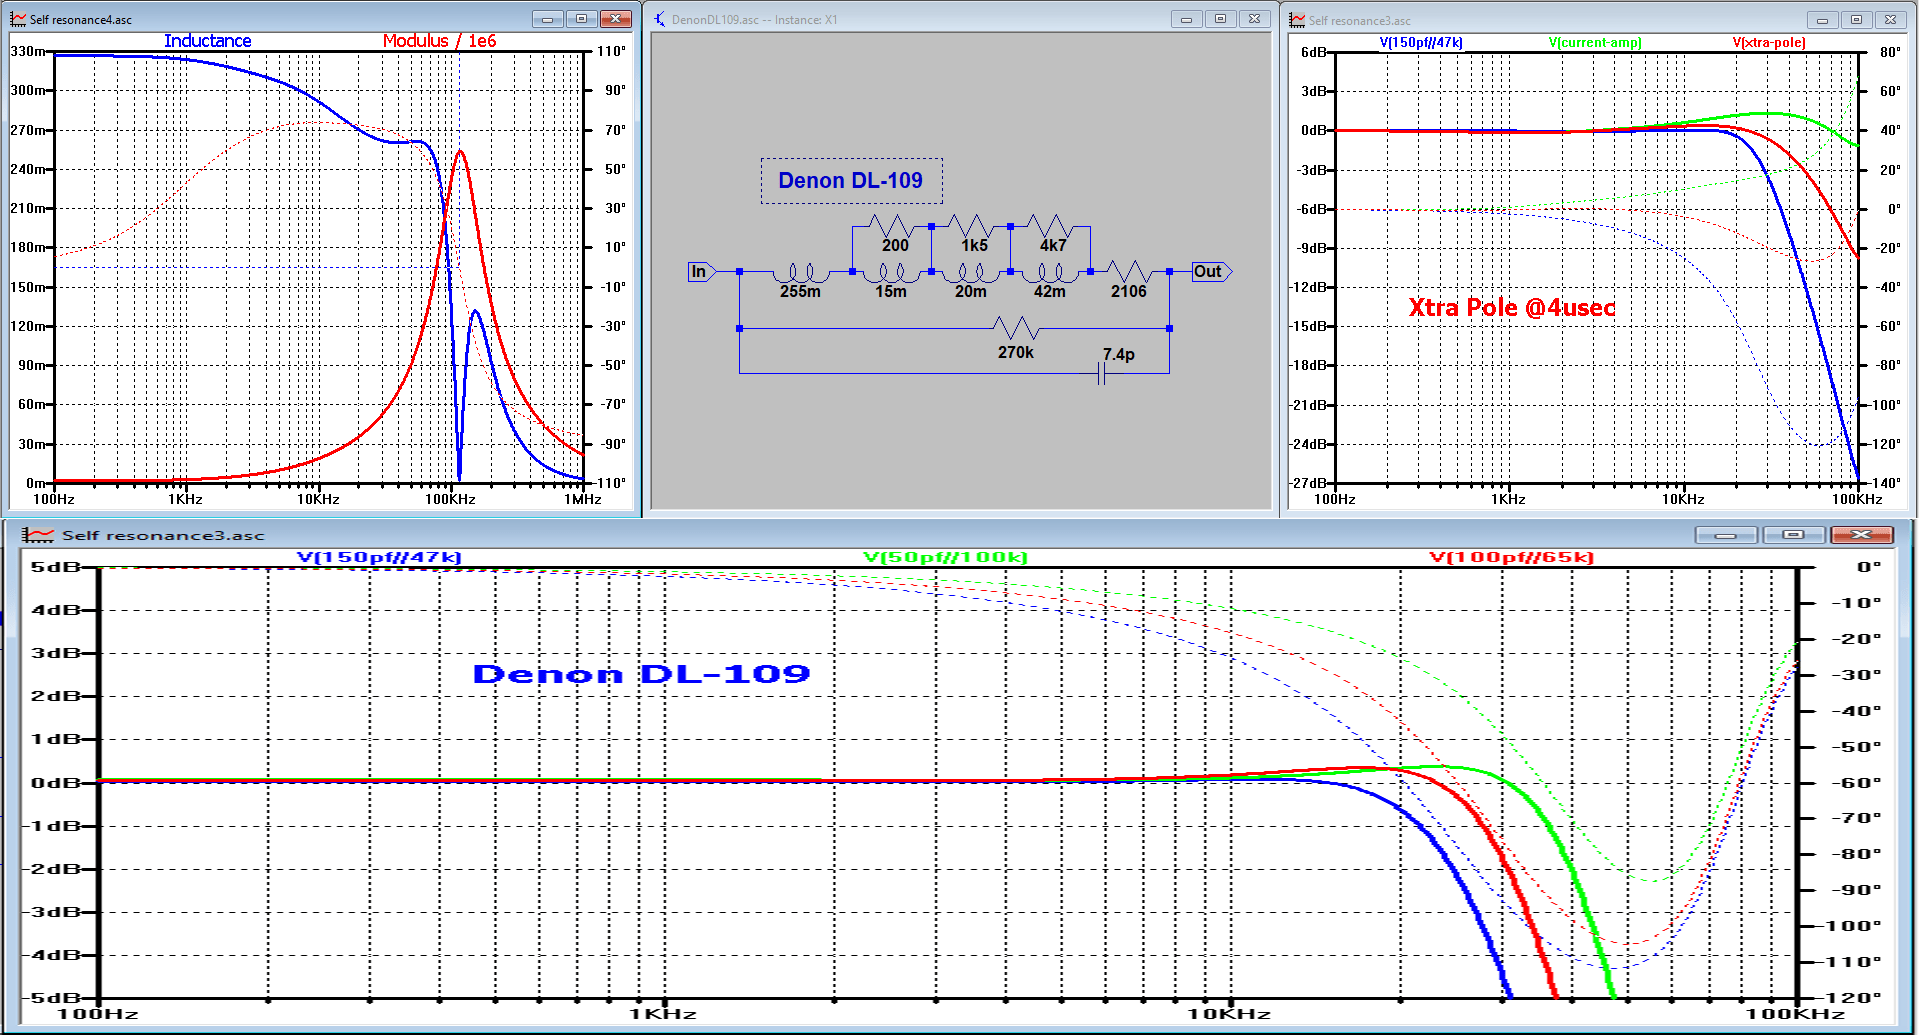Click the V(current-amp) trace label
The image size is (1920, 1036).
[1595, 43]
